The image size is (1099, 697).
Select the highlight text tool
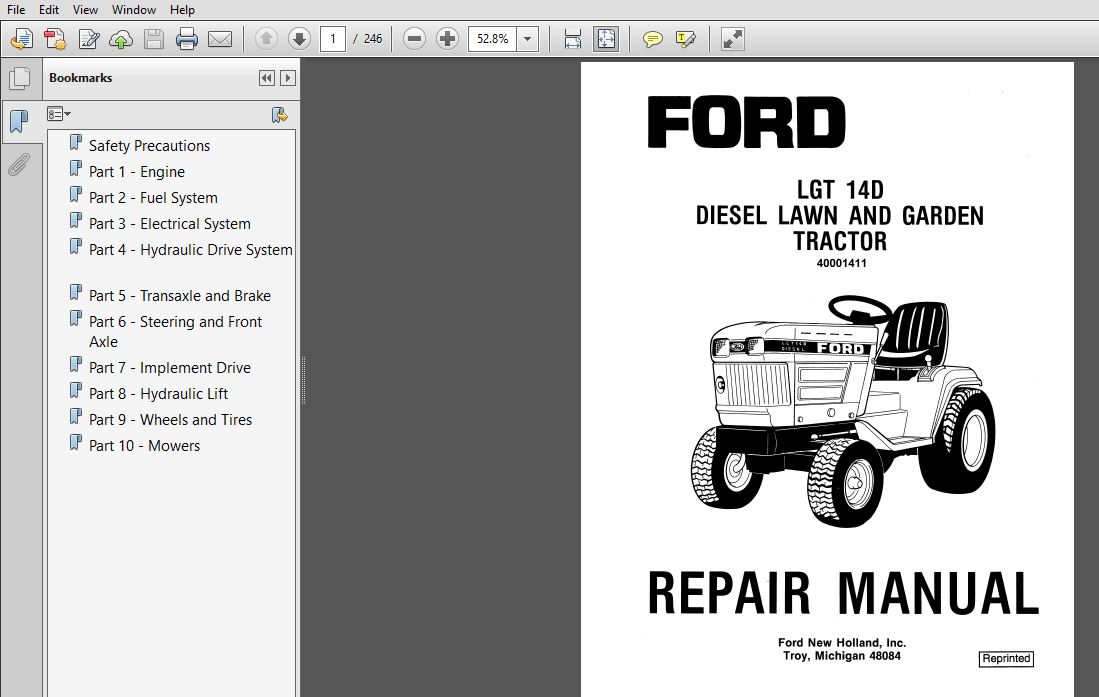685,39
